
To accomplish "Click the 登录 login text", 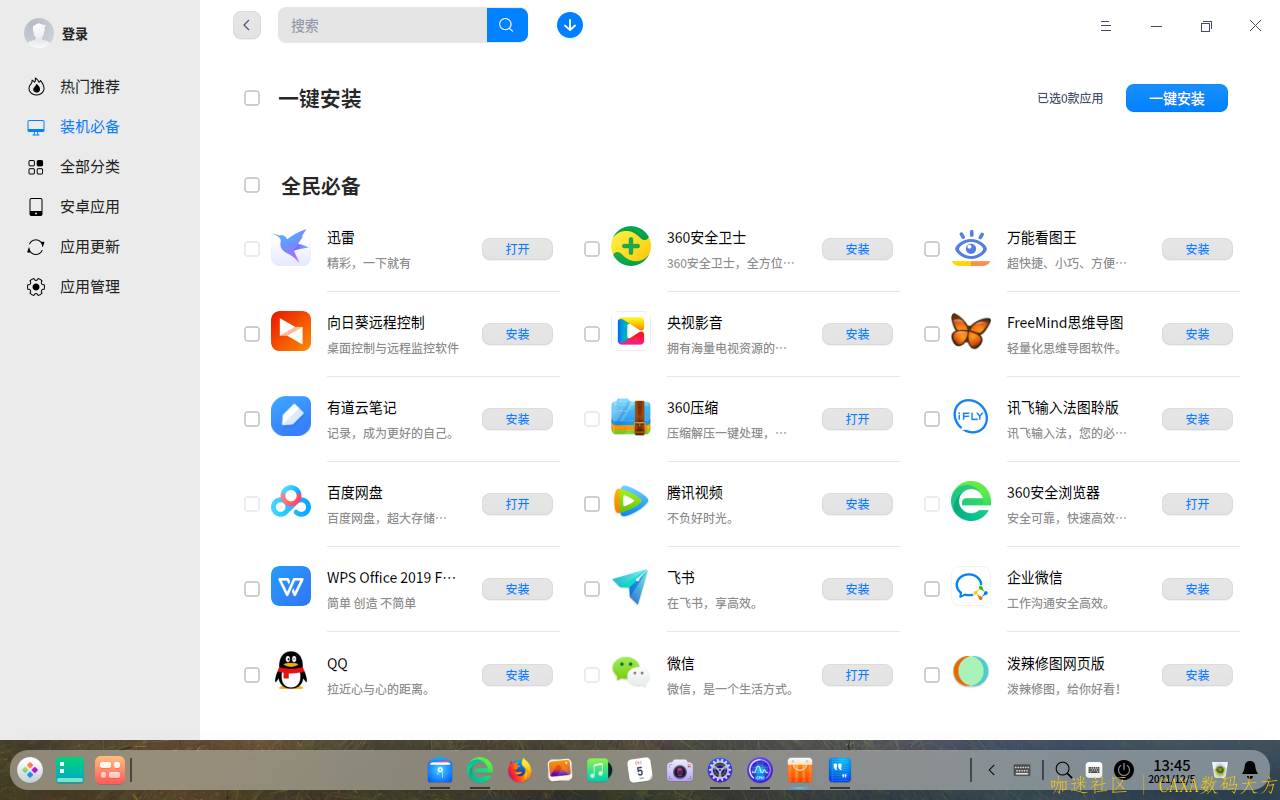I will [x=75, y=34].
